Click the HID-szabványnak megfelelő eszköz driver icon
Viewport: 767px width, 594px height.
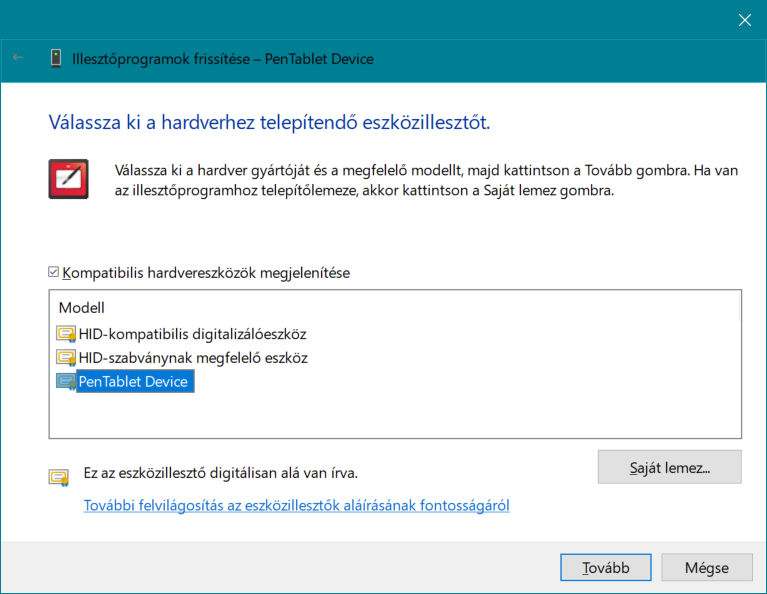66,358
